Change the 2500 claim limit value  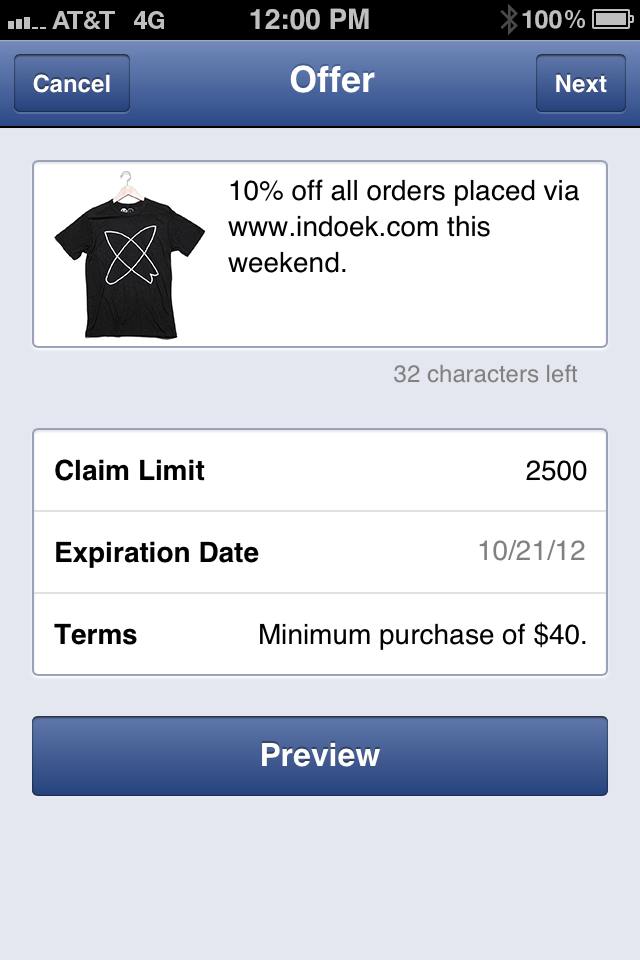tap(556, 471)
